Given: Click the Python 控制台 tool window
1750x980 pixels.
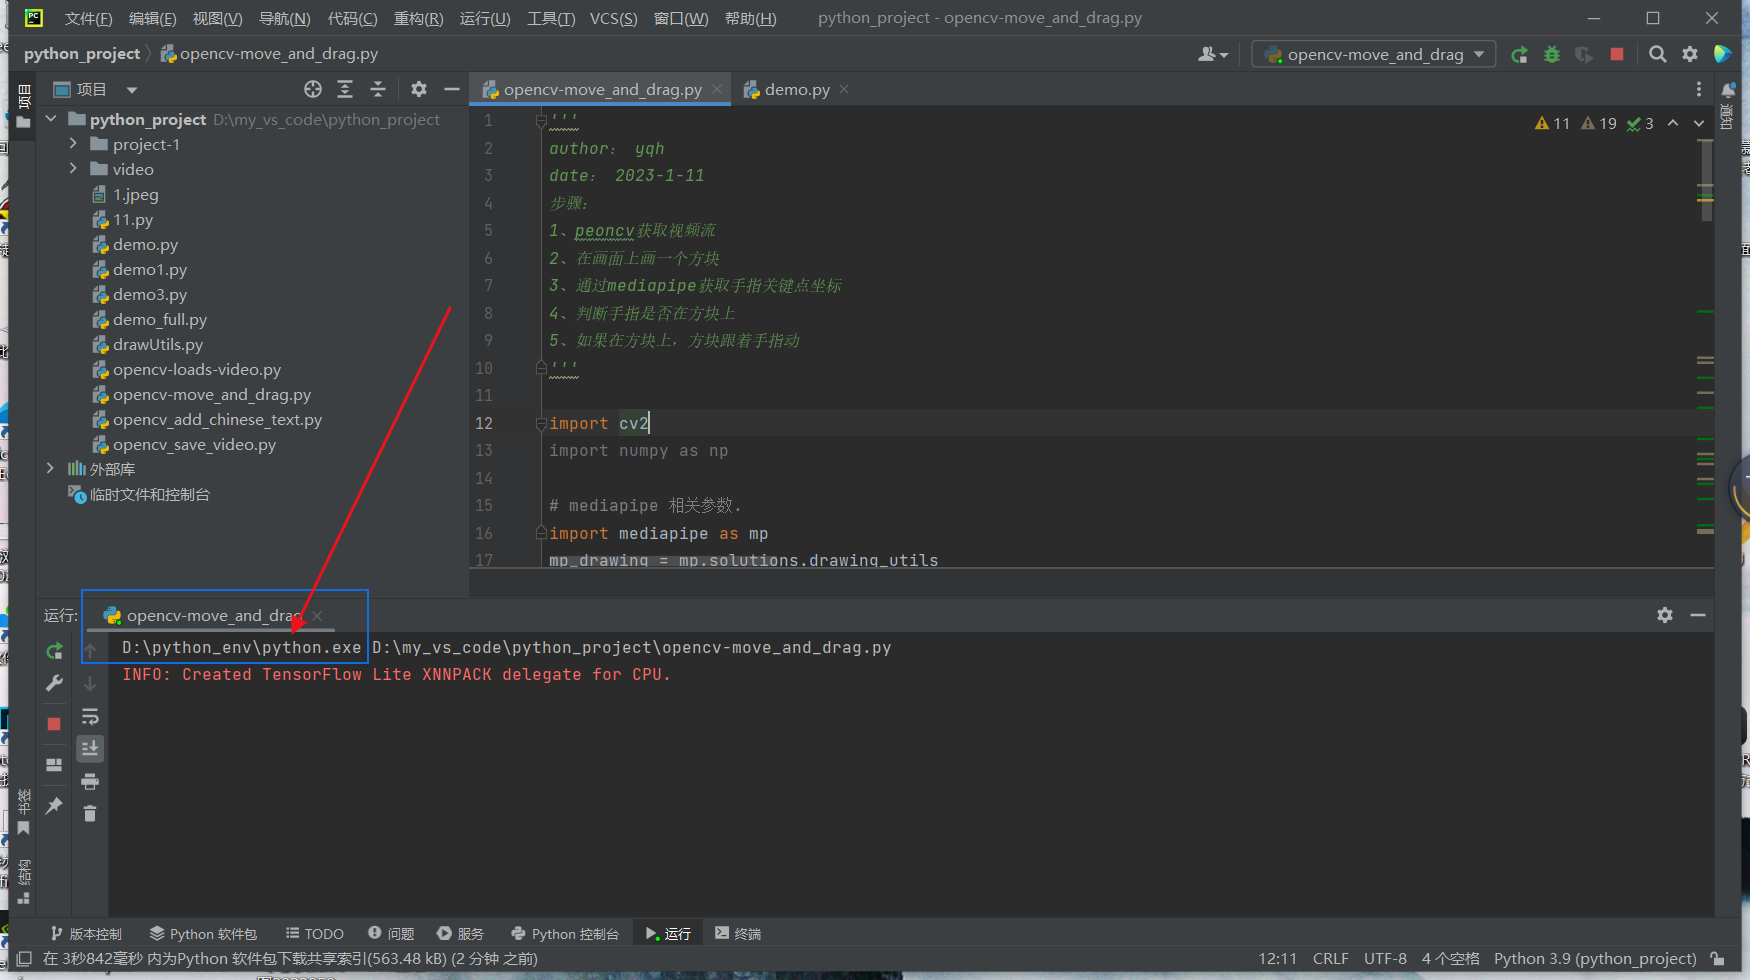Looking at the screenshot, I should point(565,933).
